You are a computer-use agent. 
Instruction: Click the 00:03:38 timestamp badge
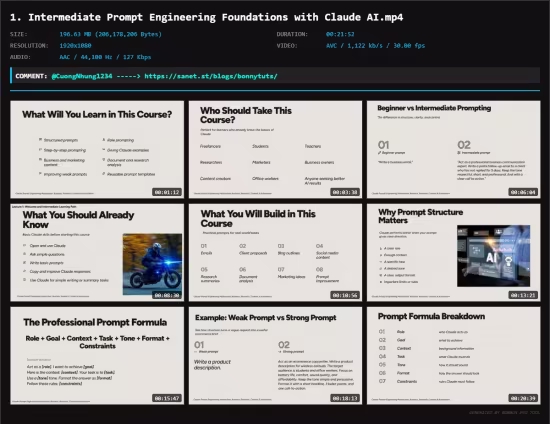point(345,192)
